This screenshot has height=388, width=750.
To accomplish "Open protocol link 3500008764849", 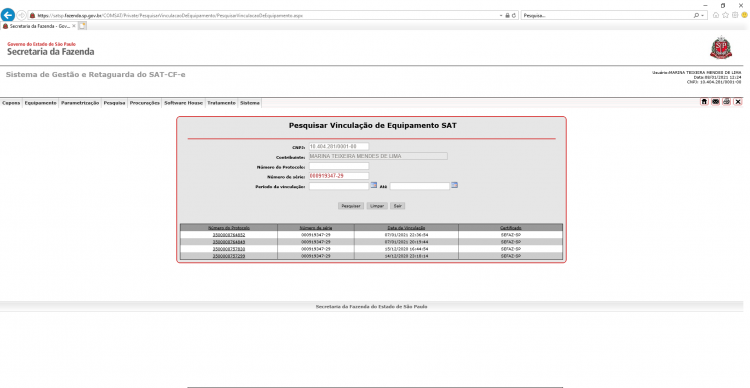I will click(x=229, y=242).
